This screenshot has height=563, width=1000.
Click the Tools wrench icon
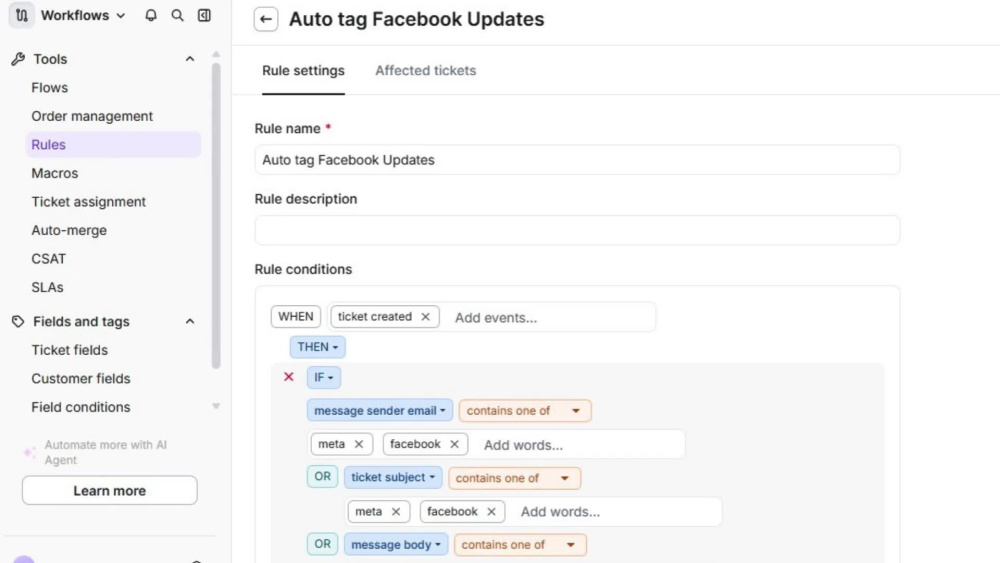pyautogui.click(x=18, y=59)
